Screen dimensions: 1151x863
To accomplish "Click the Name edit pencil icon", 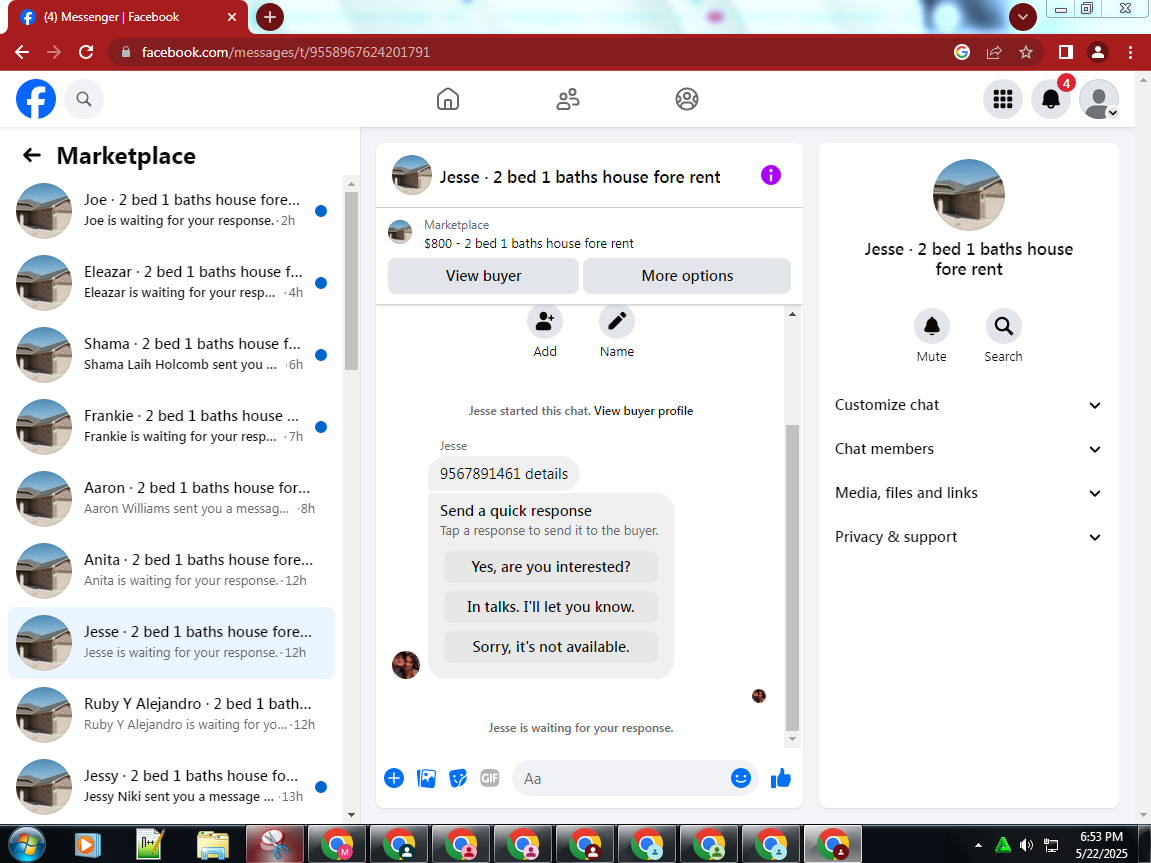I will [x=617, y=321].
